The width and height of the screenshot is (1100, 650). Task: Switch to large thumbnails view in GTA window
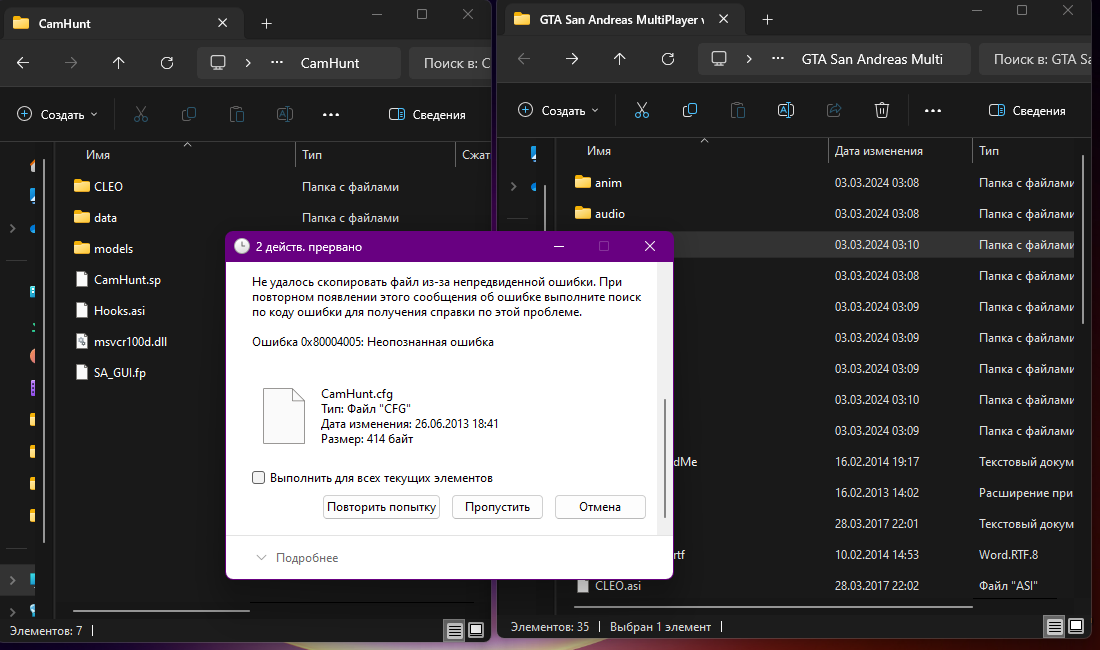[x=1078, y=627]
